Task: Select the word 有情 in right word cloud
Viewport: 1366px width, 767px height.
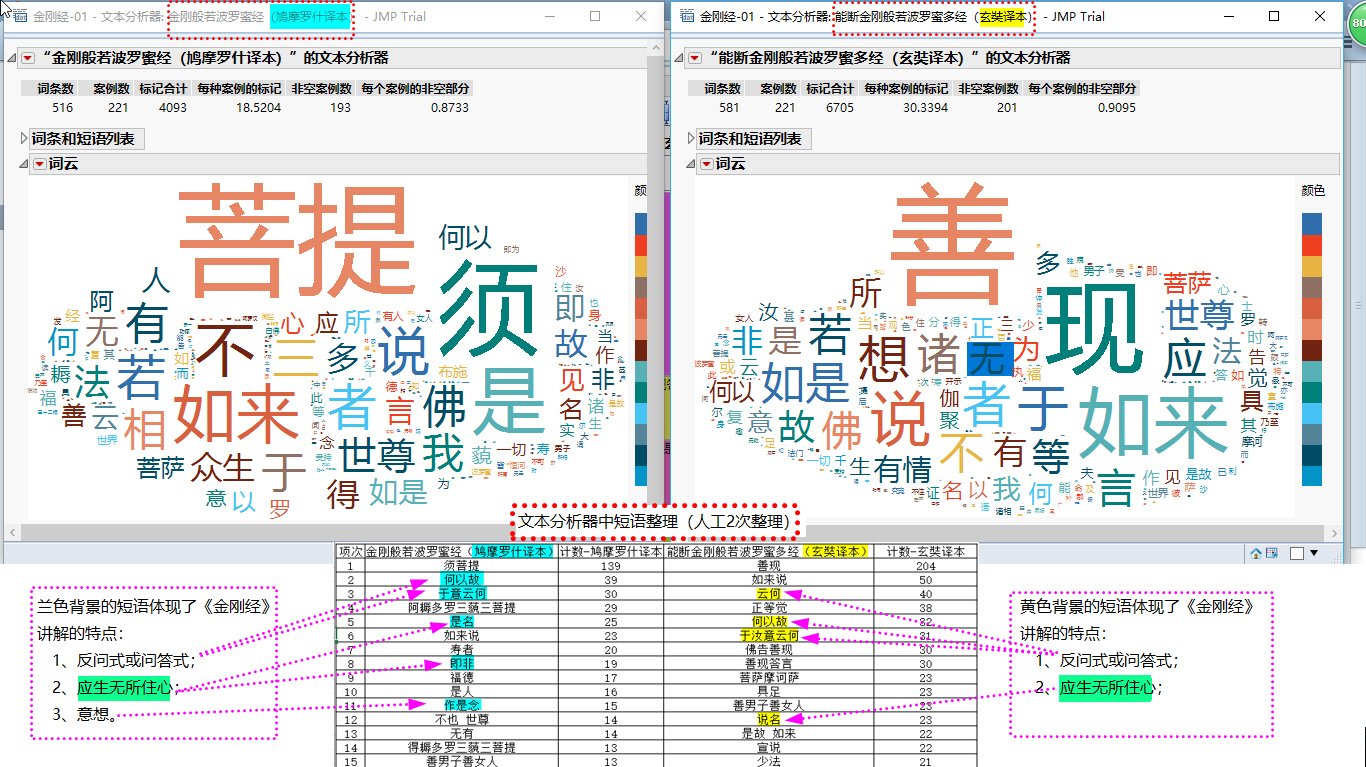Action: [x=903, y=470]
